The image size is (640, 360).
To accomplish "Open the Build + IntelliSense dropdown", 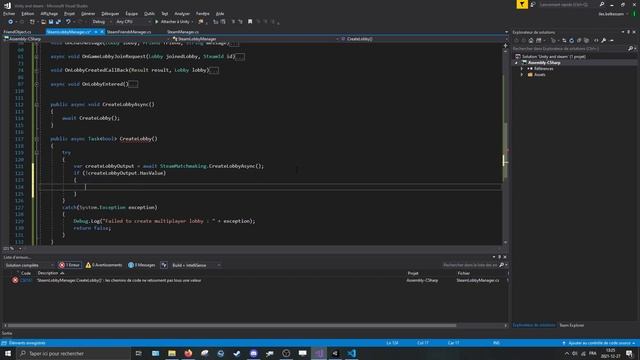I will pyautogui.click(x=196, y=265).
